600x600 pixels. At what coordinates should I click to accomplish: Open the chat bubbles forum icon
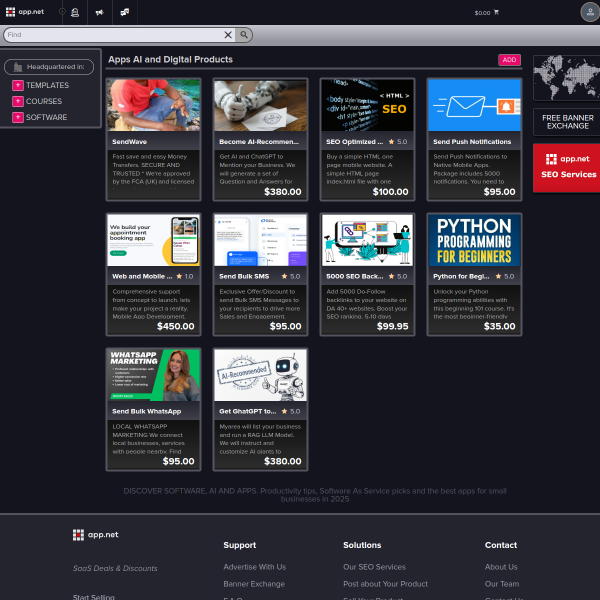click(x=125, y=12)
